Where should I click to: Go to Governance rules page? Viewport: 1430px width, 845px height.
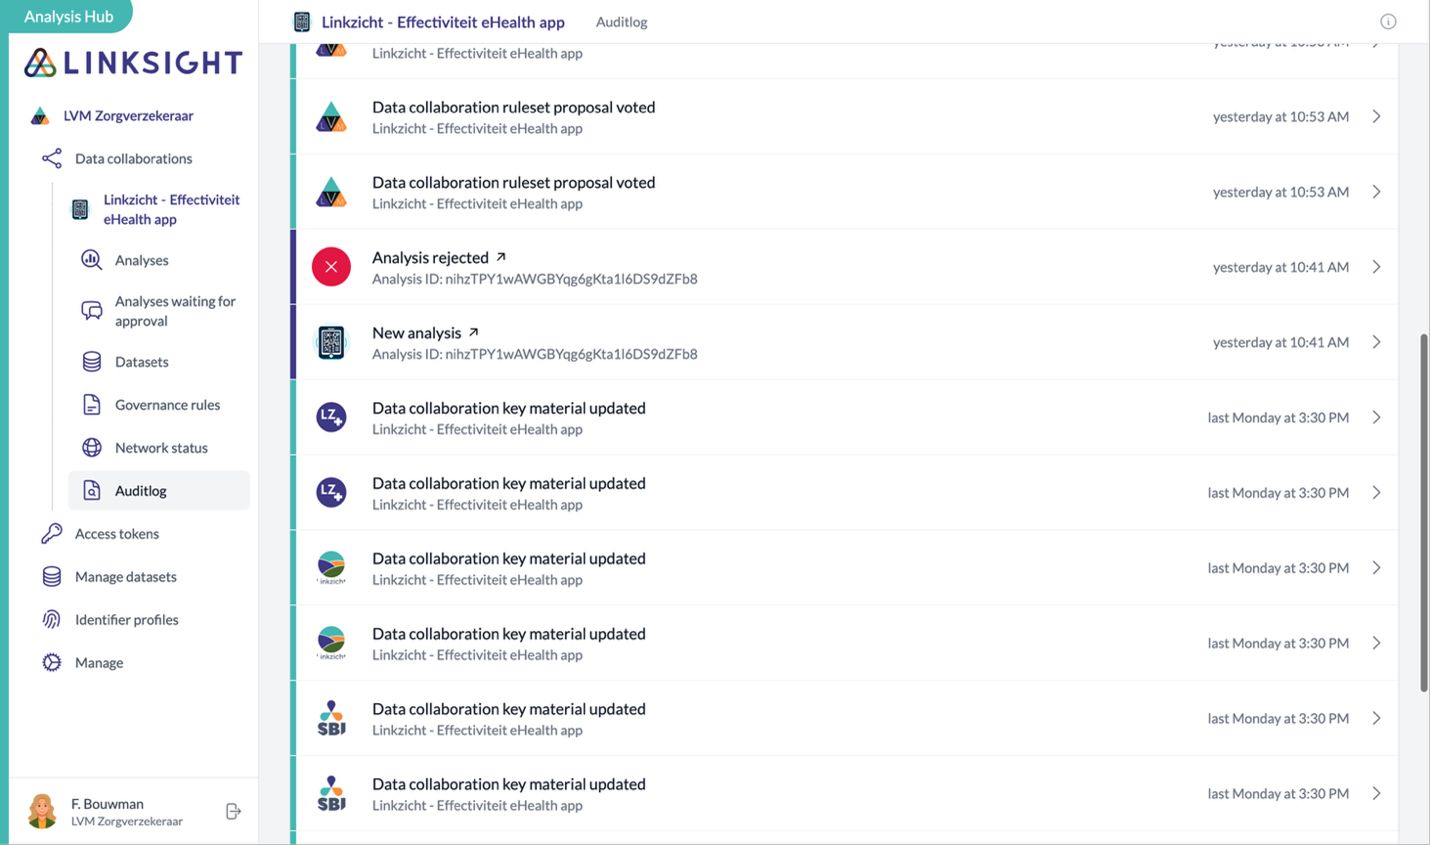(167, 405)
